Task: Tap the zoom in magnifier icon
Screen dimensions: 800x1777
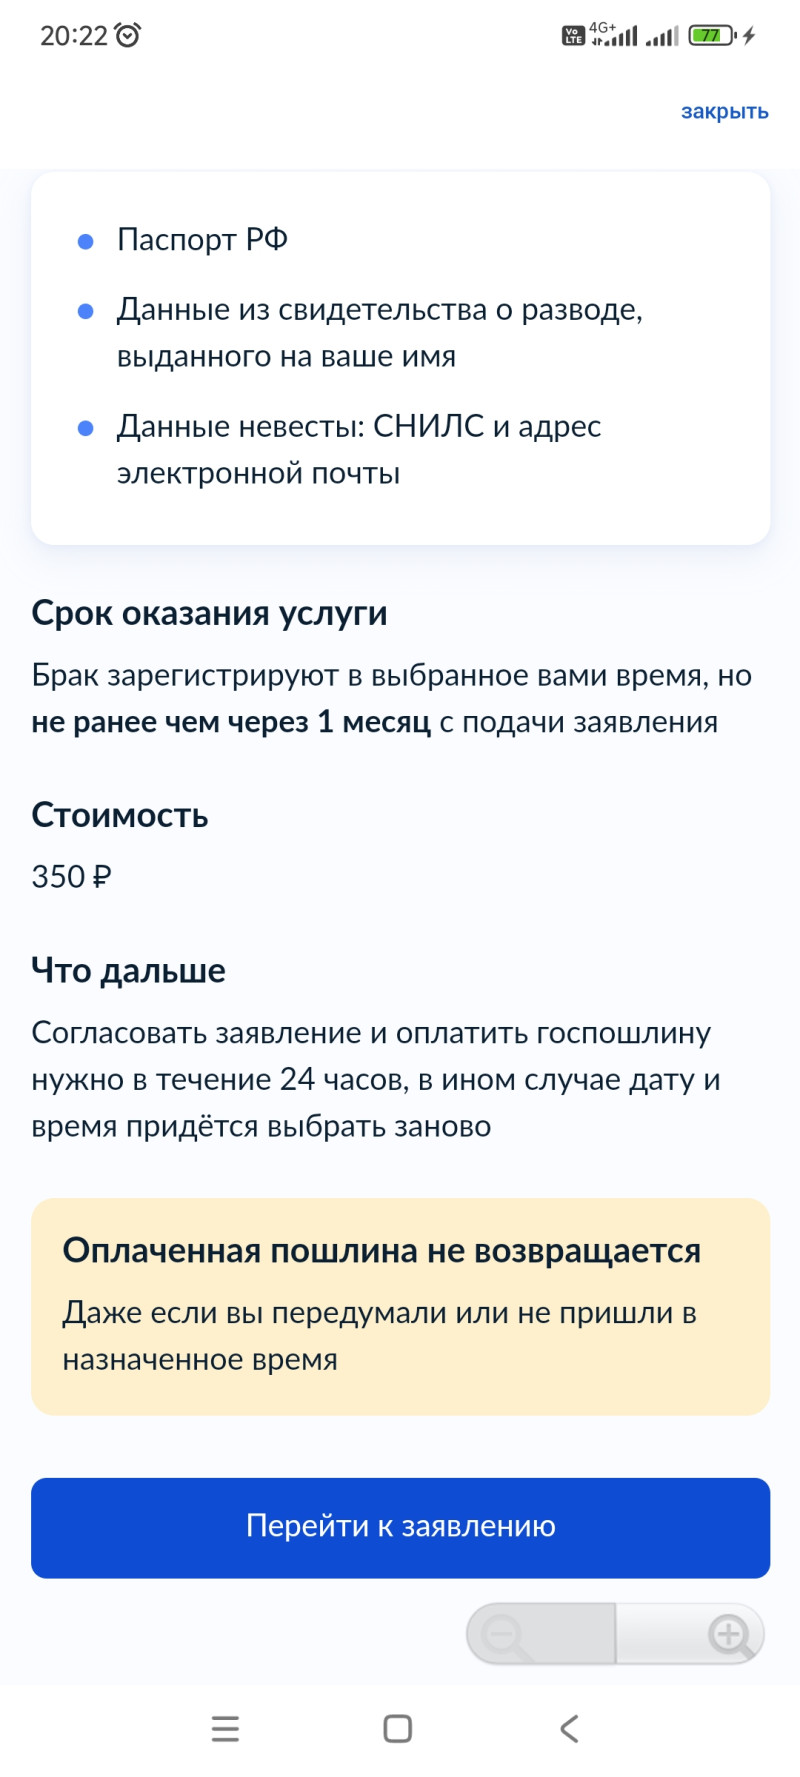Action: tap(730, 1635)
